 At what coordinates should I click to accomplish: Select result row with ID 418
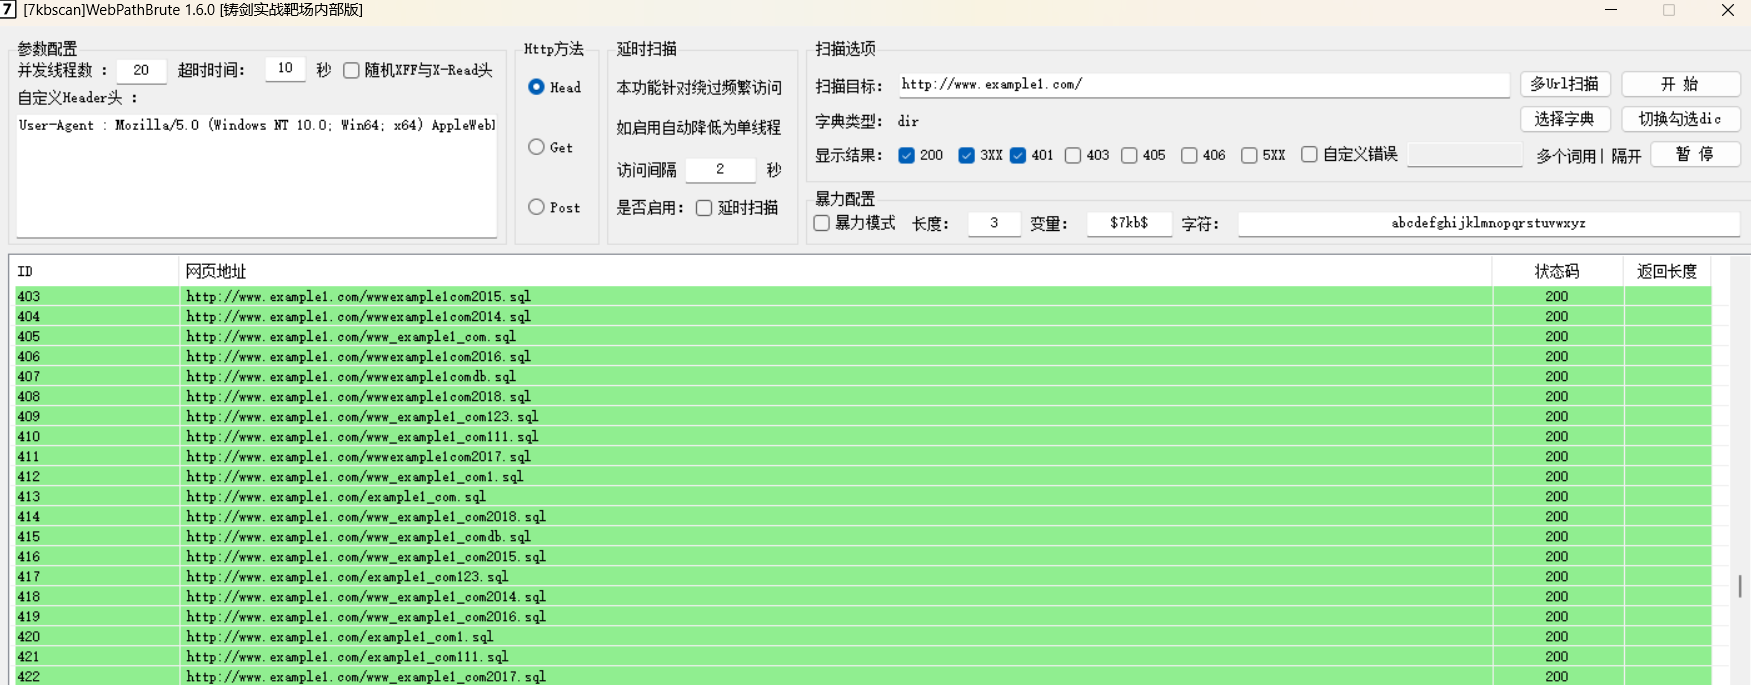(863, 597)
